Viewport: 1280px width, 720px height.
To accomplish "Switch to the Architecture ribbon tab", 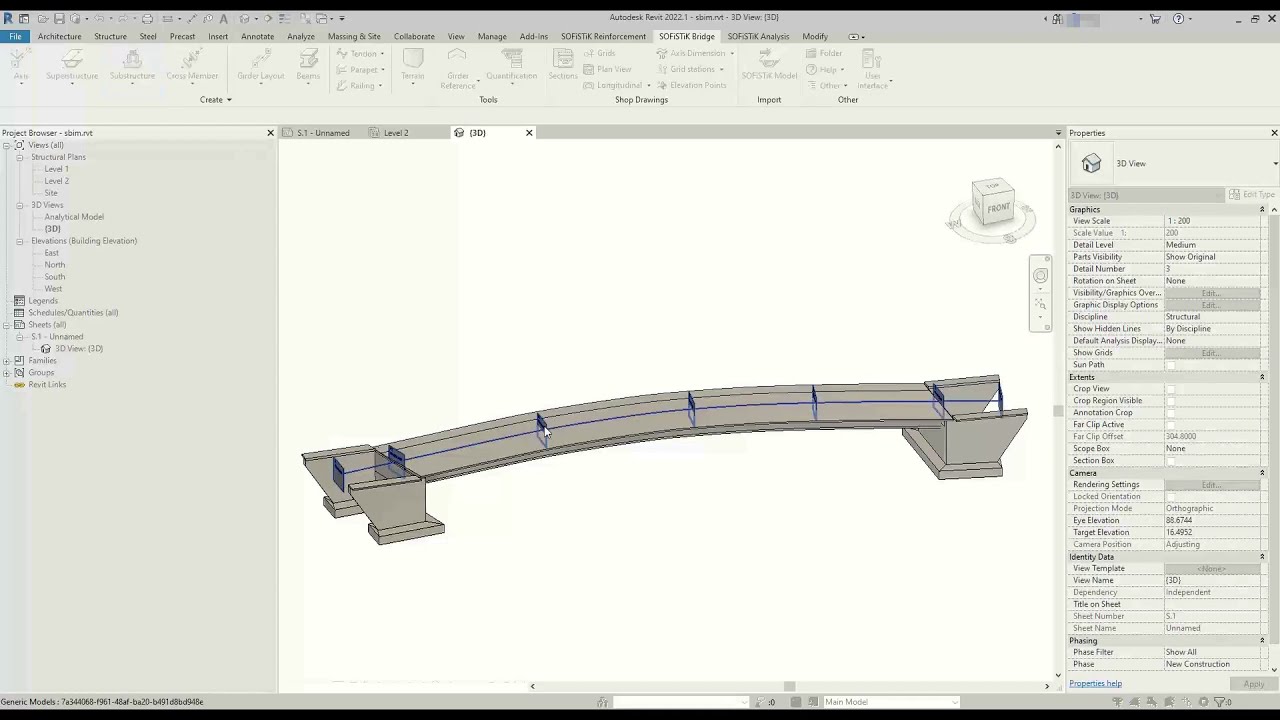I will (x=60, y=36).
